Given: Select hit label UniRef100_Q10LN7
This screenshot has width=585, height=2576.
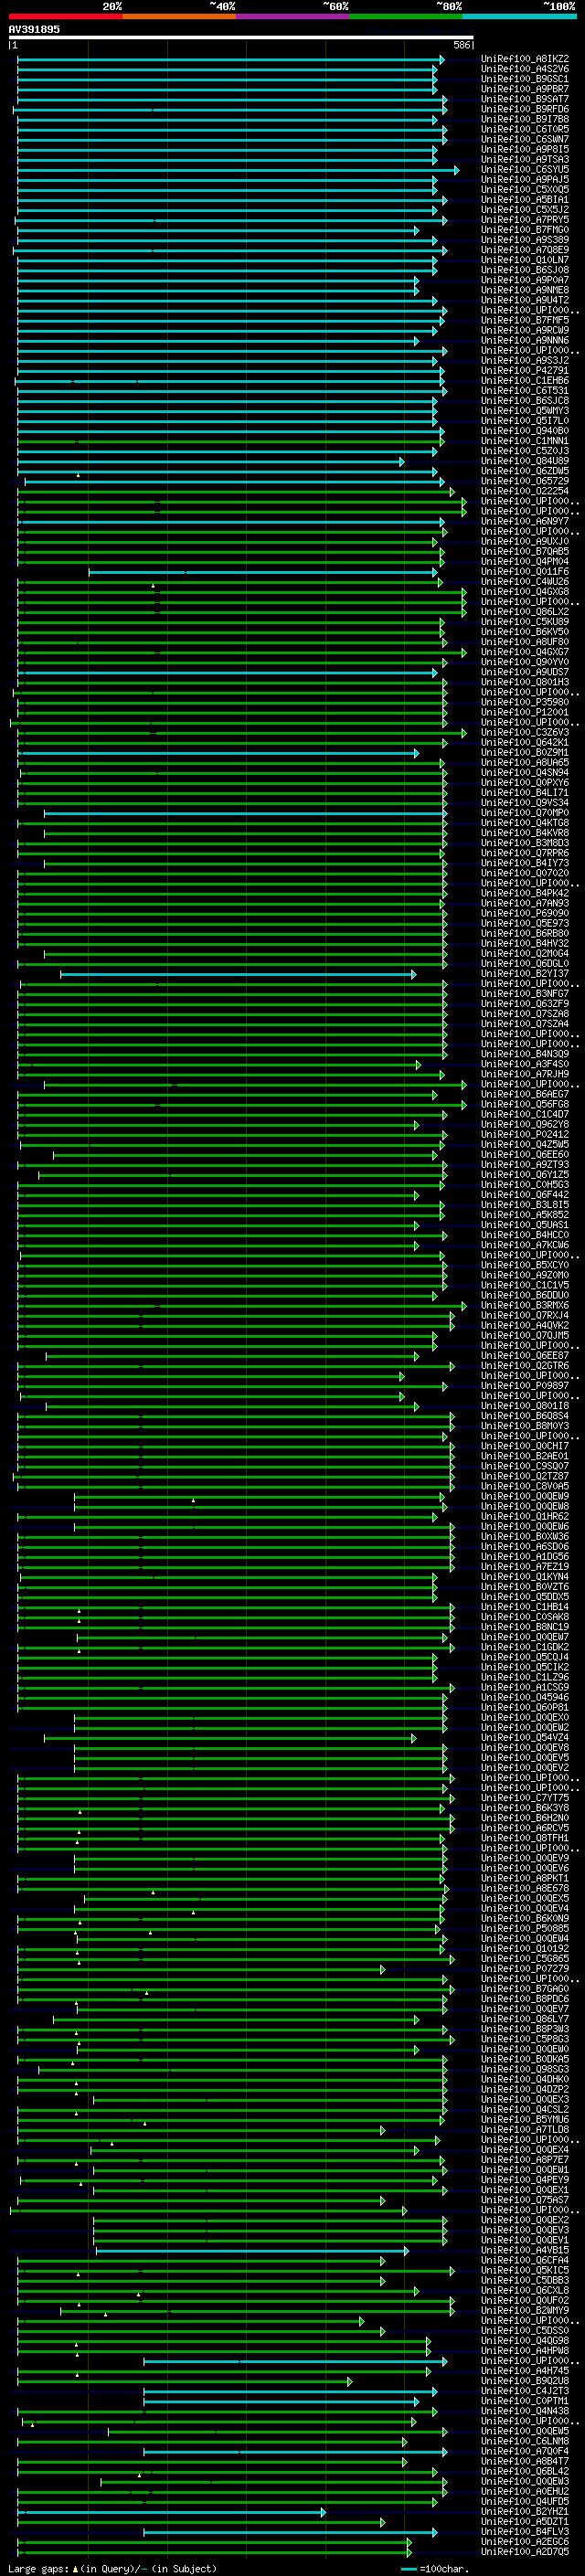Looking at the screenshot, I should point(525,260).
